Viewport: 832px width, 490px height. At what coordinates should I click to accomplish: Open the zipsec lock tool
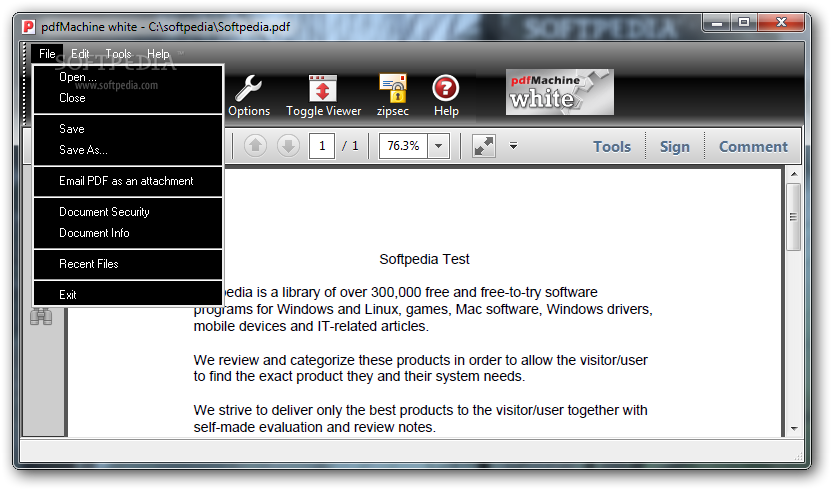[393, 96]
